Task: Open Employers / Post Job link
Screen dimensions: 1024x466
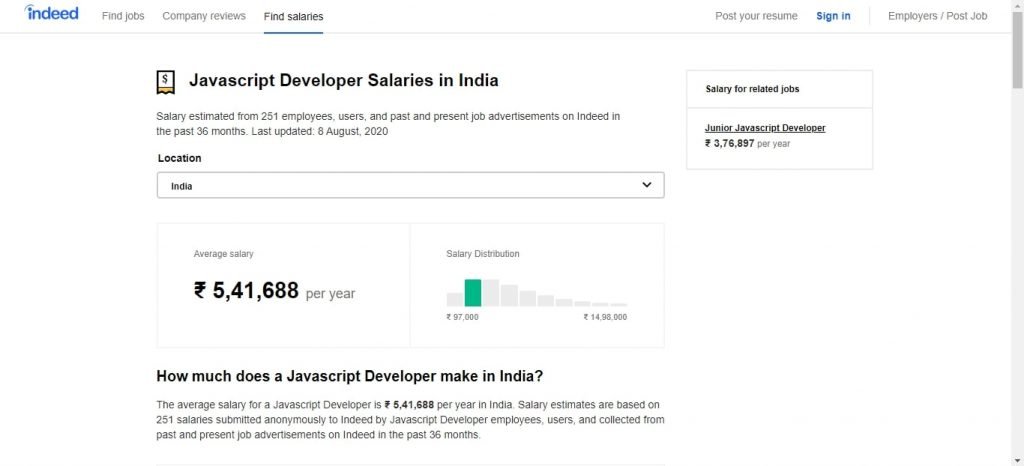Action: [937, 16]
